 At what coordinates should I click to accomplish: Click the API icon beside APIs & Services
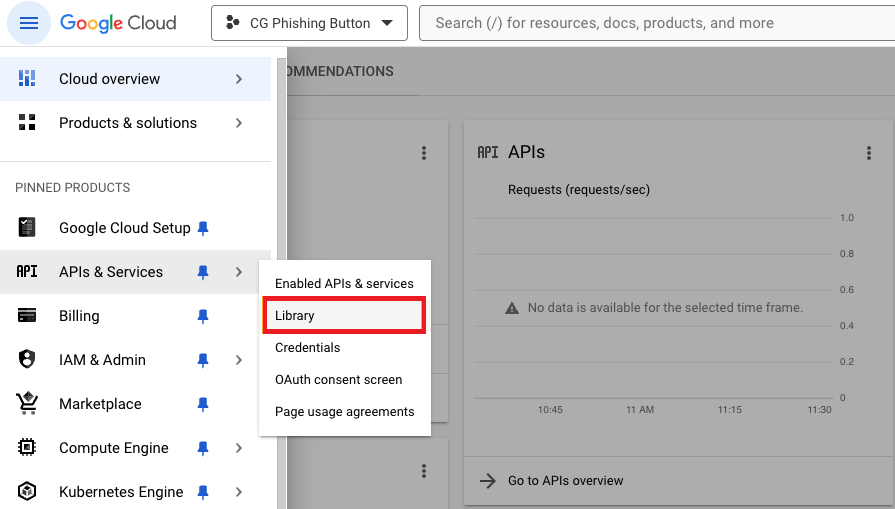coord(27,272)
